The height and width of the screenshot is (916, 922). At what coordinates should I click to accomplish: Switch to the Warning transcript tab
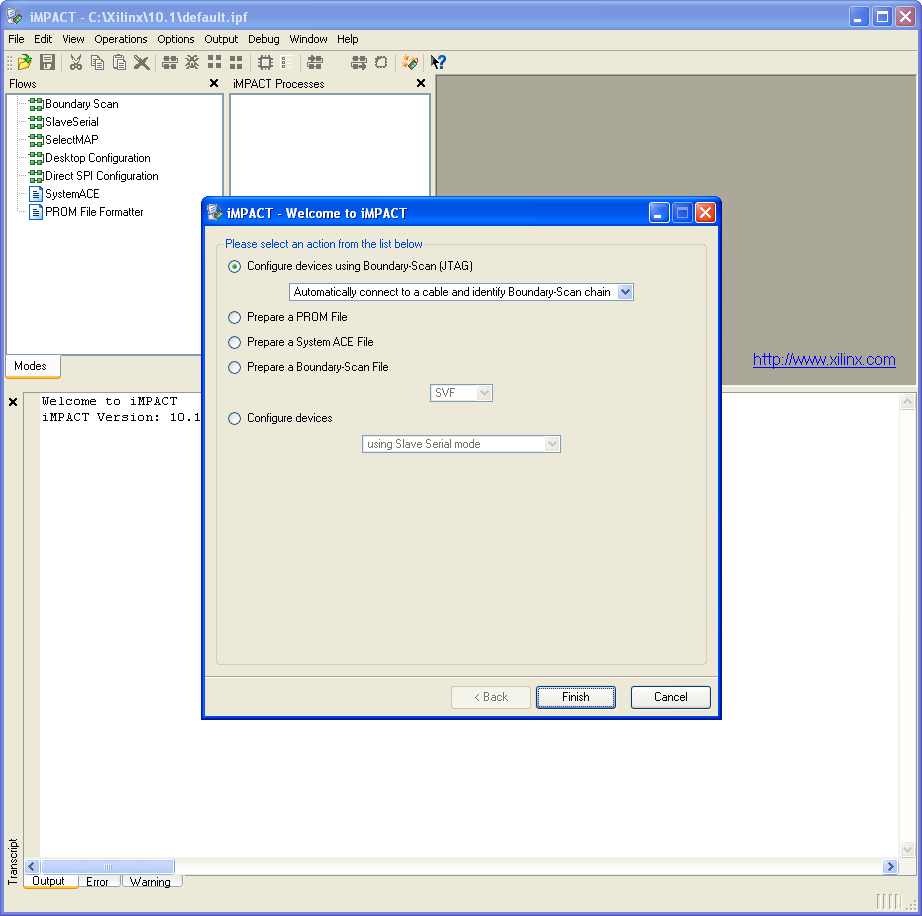click(x=151, y=881)
